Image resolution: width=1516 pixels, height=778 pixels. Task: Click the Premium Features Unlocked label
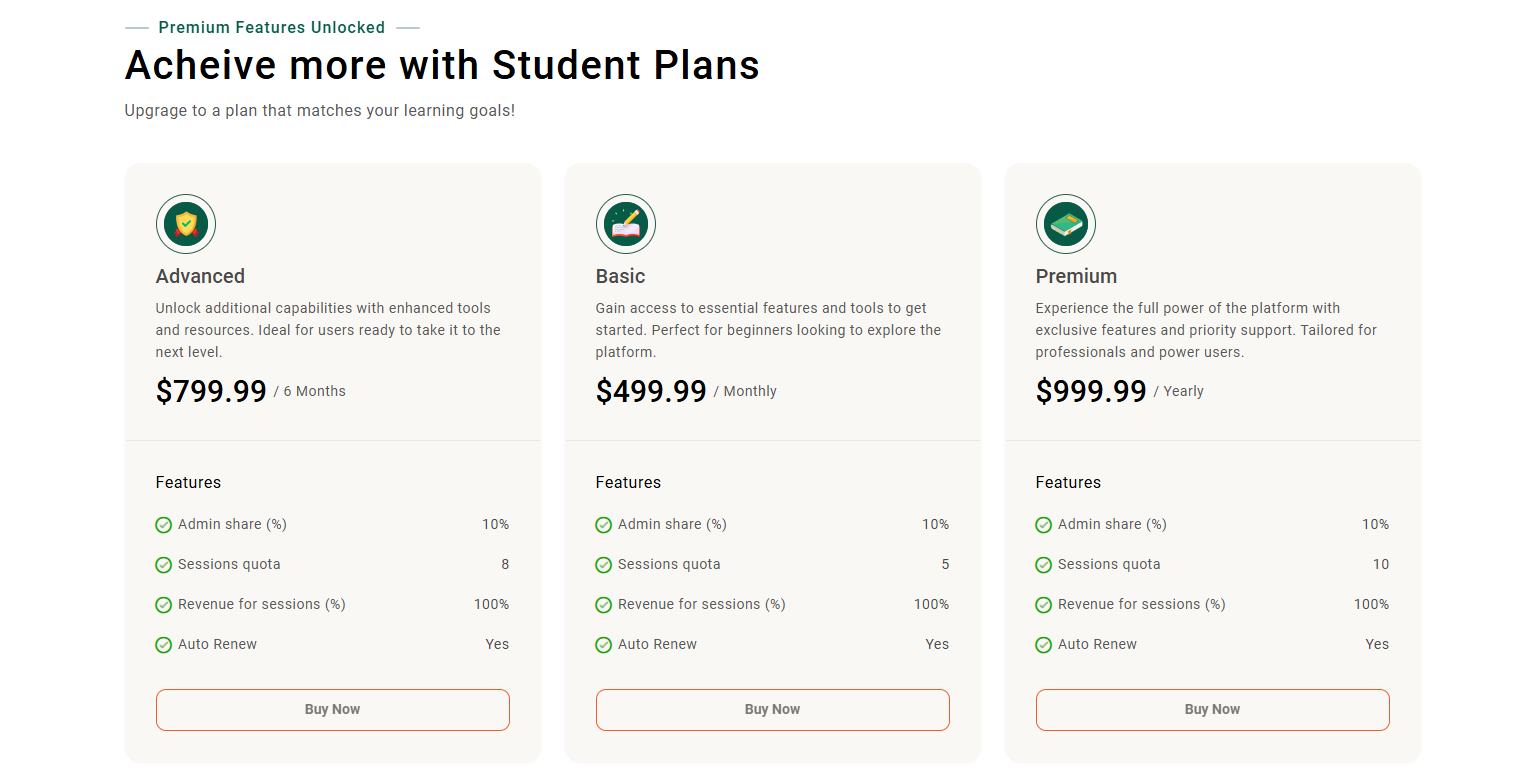[x=272, y=28]
